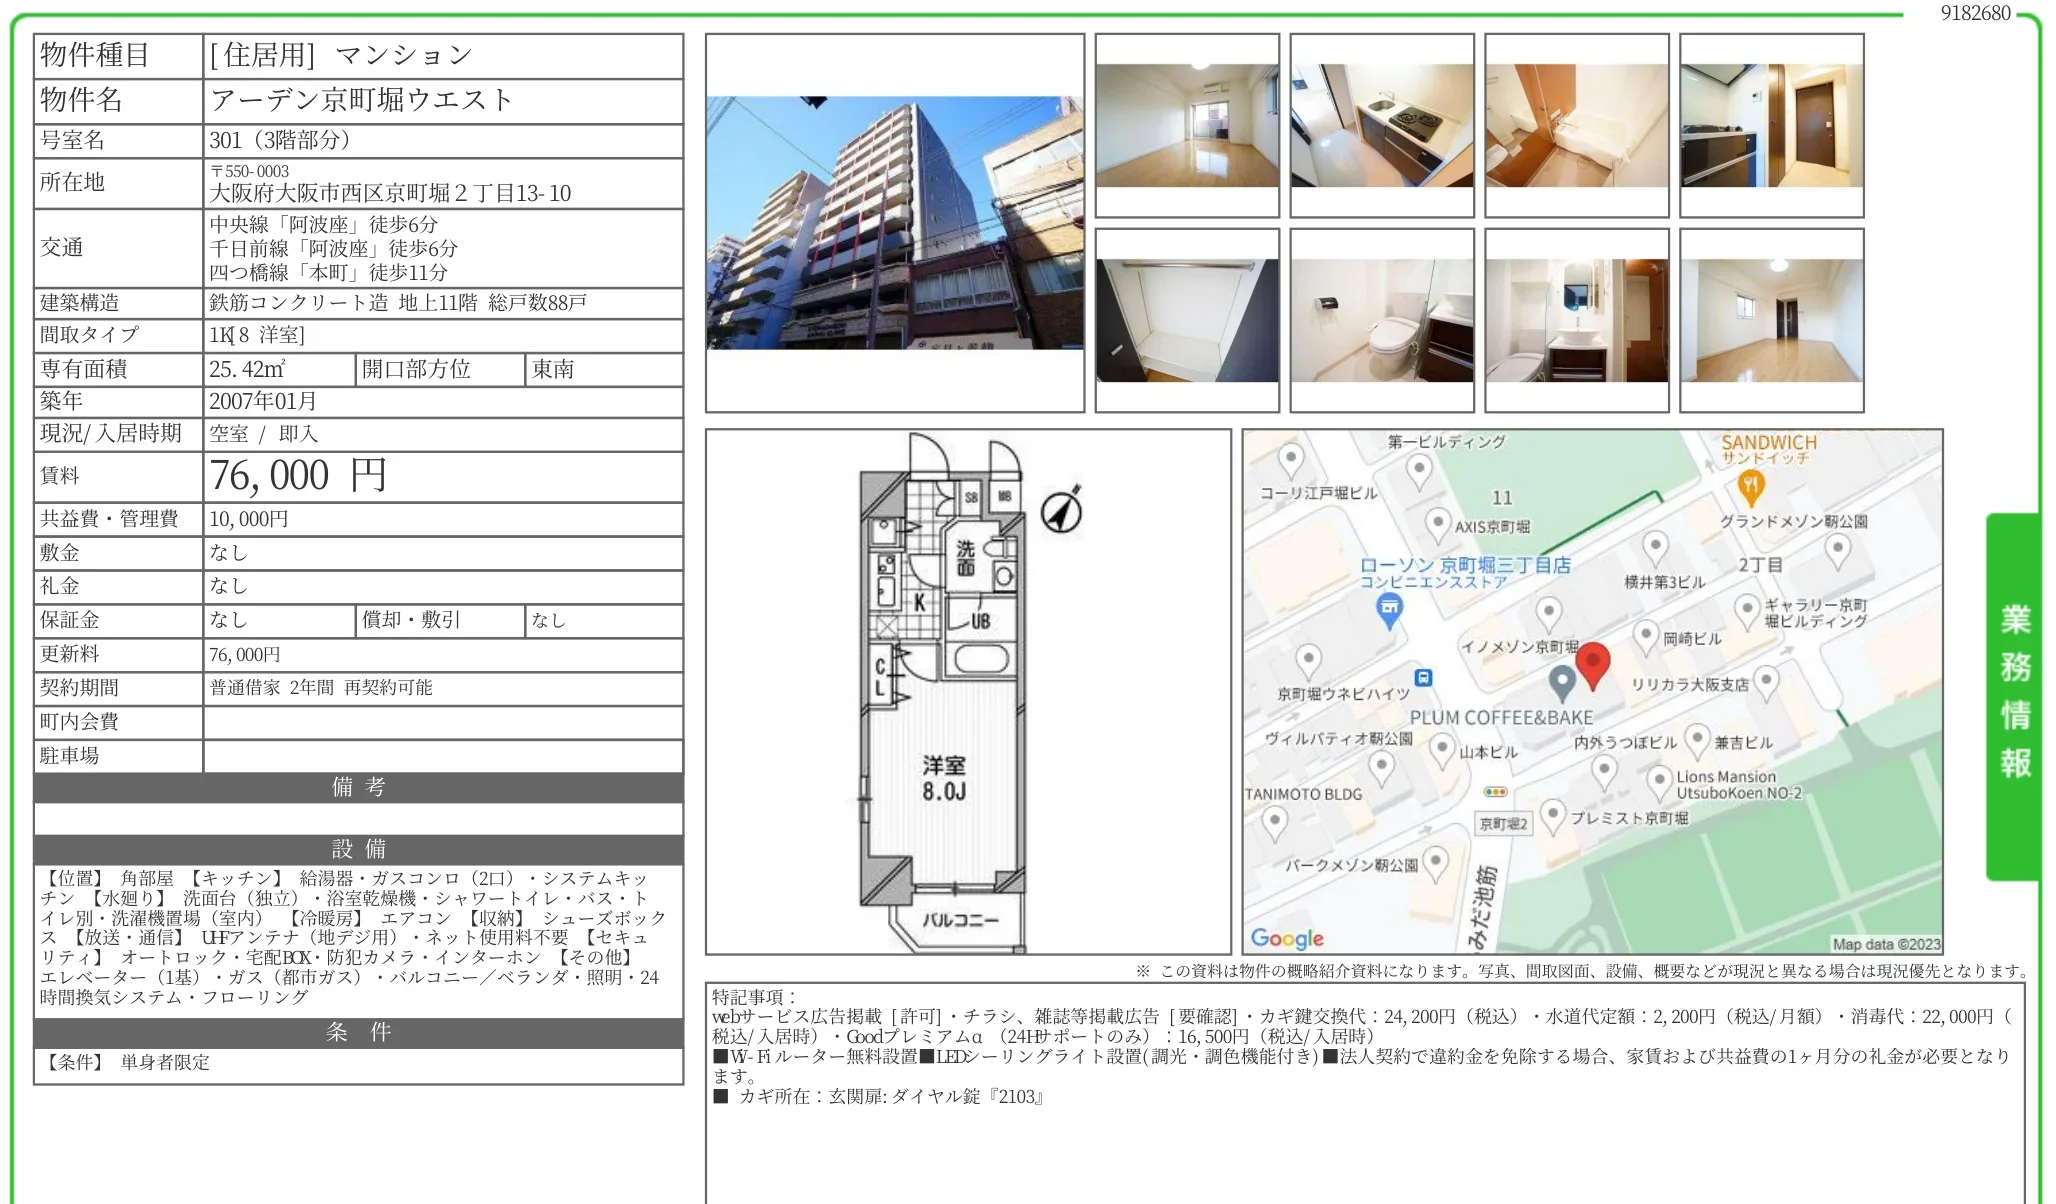Click the Lawson convenience store map icon
This screenshot has width=2056, height=1204.
coord(1389,608)
